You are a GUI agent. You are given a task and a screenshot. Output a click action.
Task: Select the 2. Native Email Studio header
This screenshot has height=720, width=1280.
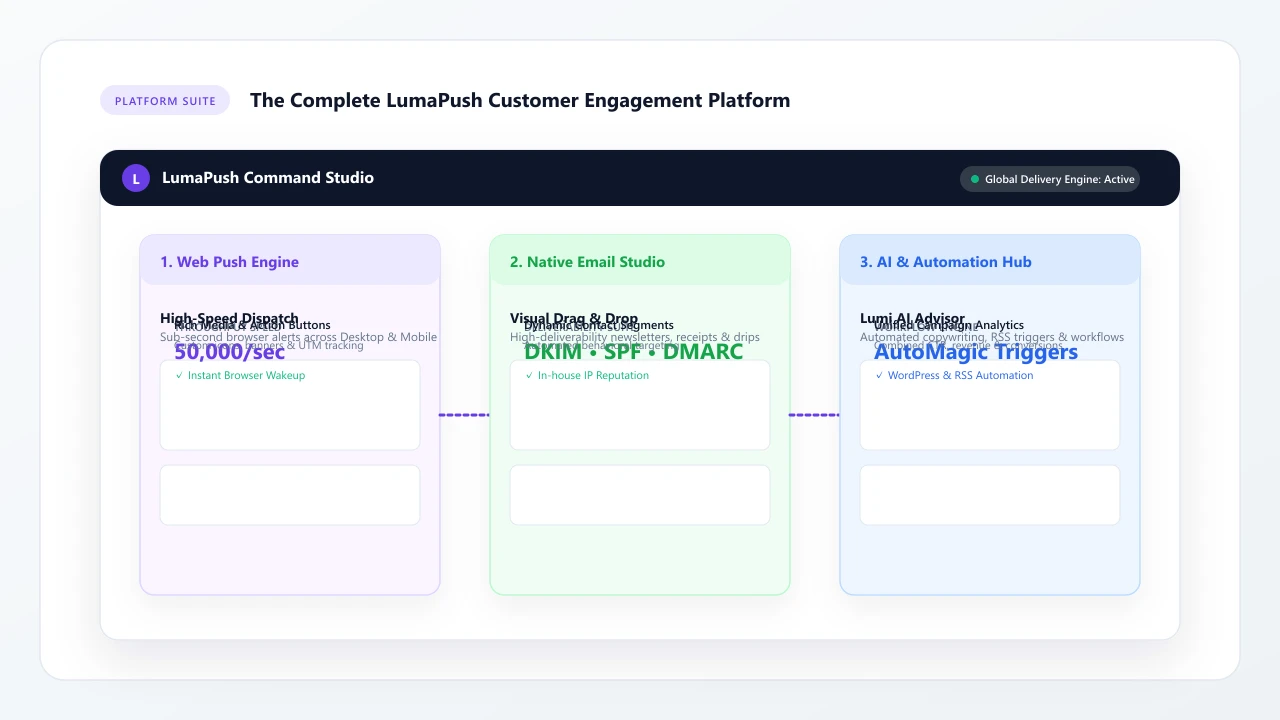pos(640,261)
